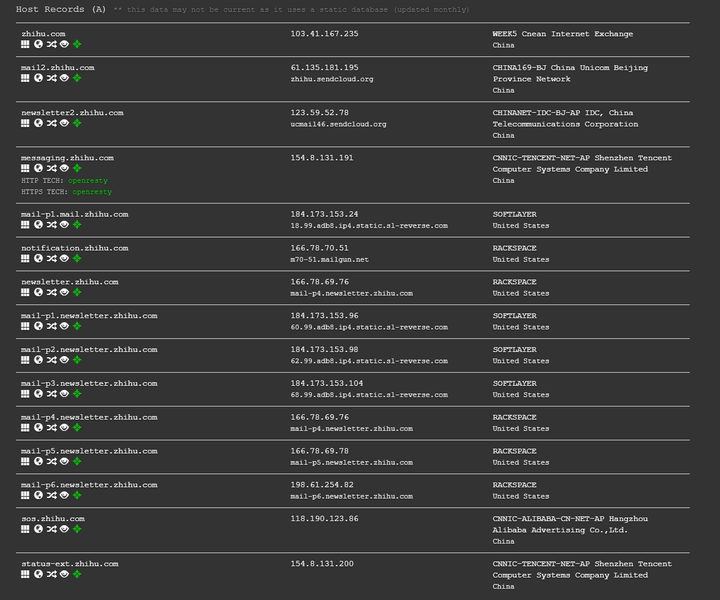Click the green crosshair icon under notification.zhihu.com

point(77,258)
